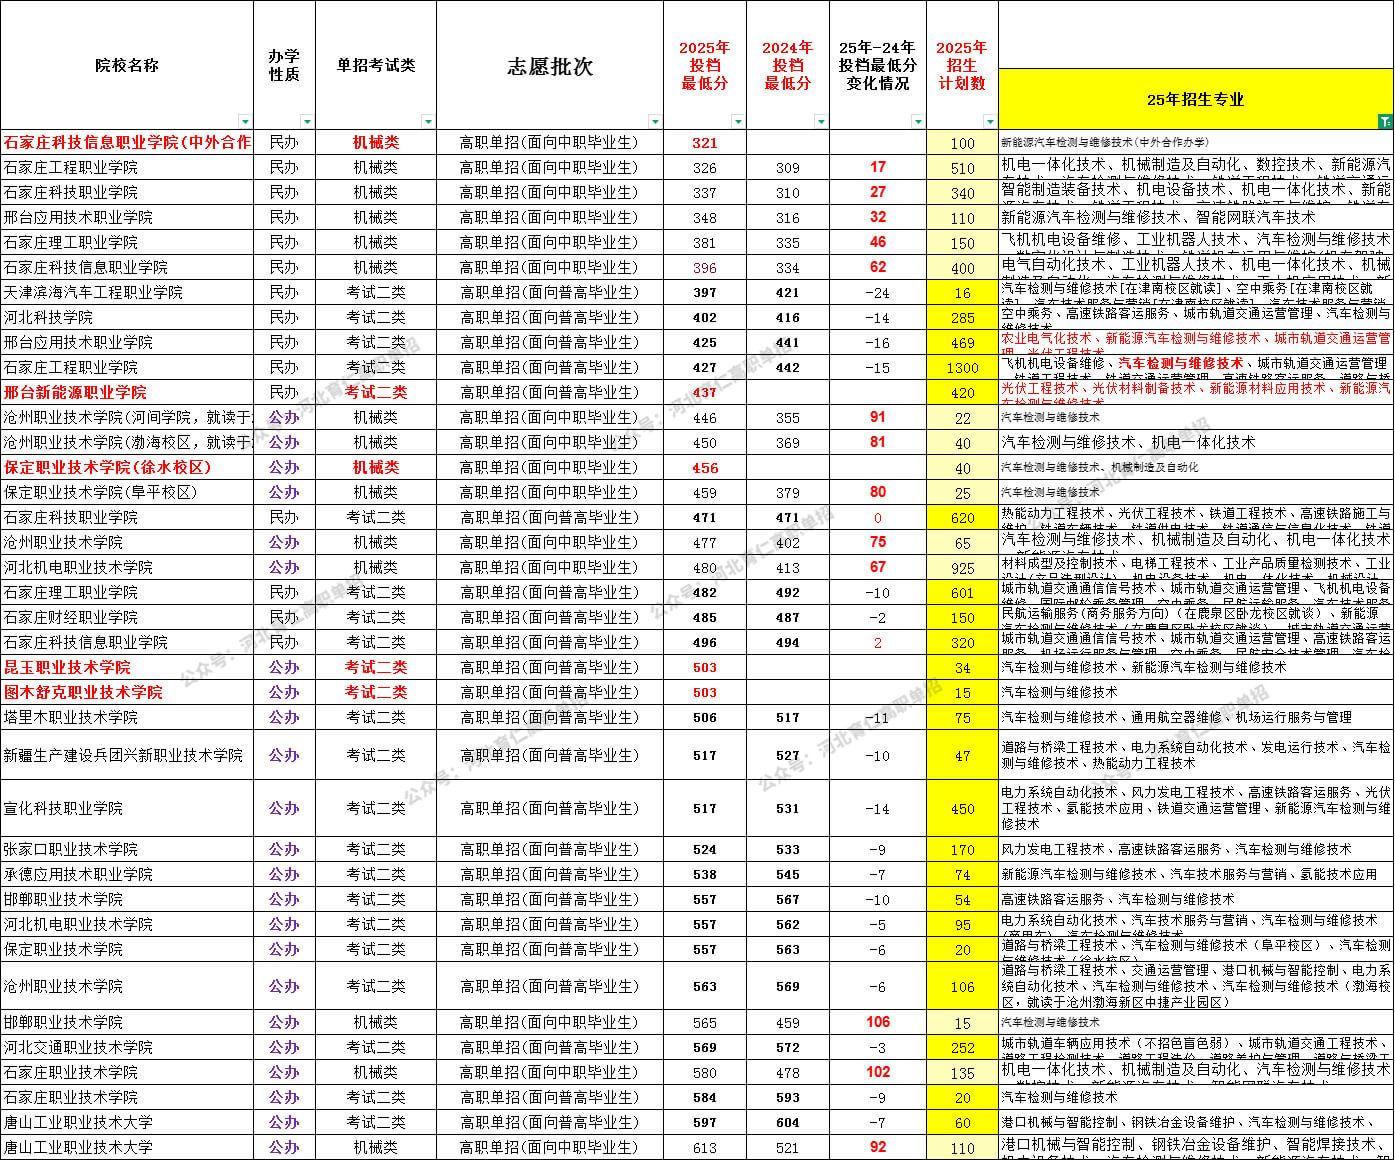
Task: Select the 河北交通职业技术学院 cell
Action: click(127, 1047)
